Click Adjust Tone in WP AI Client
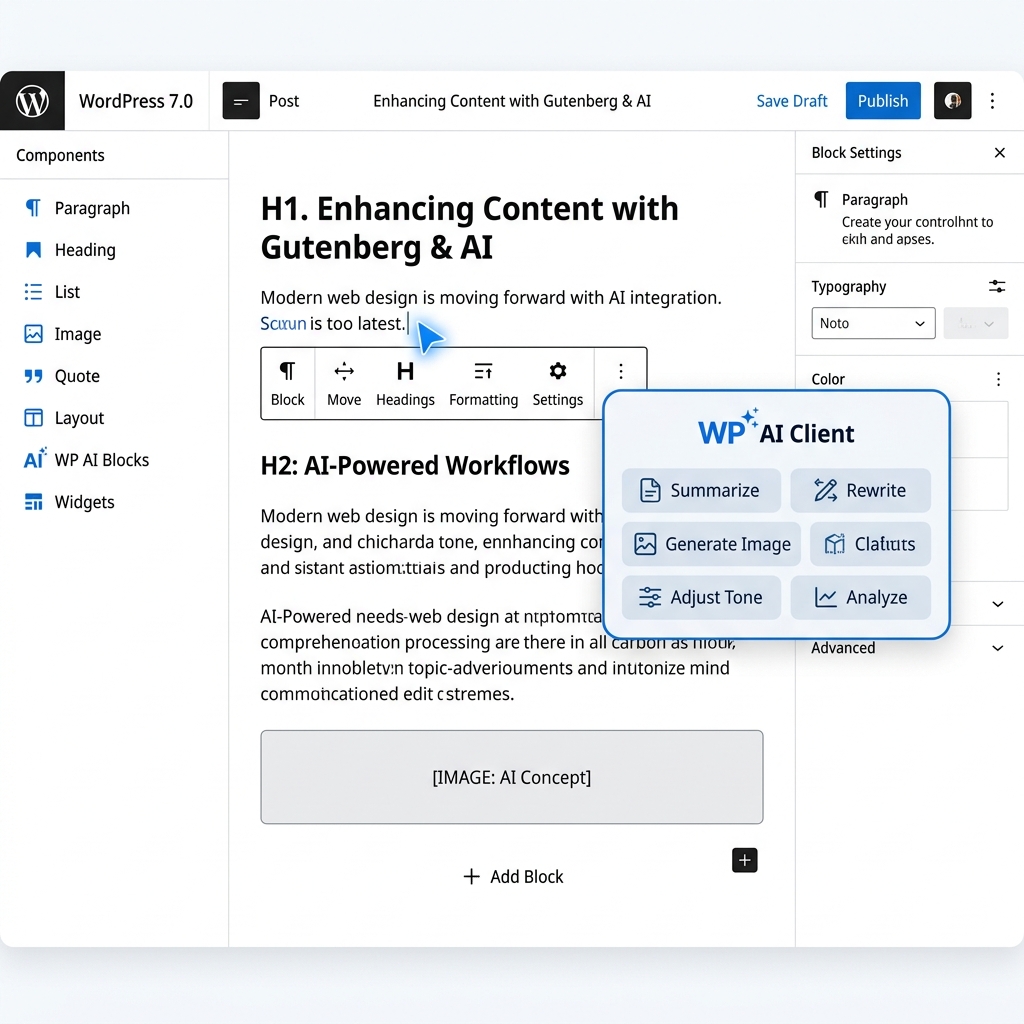Image resolution: width=1024 pixels, height=1024 pixels. [701, 598]
